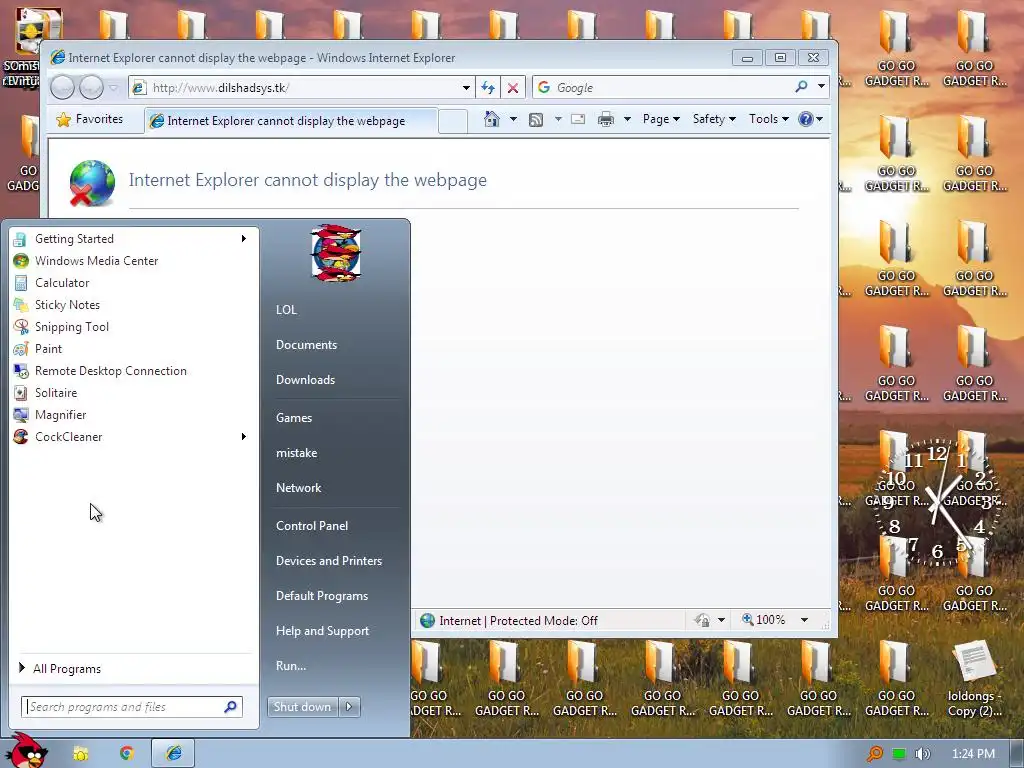Screen dimensions: 1024x768
Task: Click the Refresh icon in IE
Action: coord(488,88)
